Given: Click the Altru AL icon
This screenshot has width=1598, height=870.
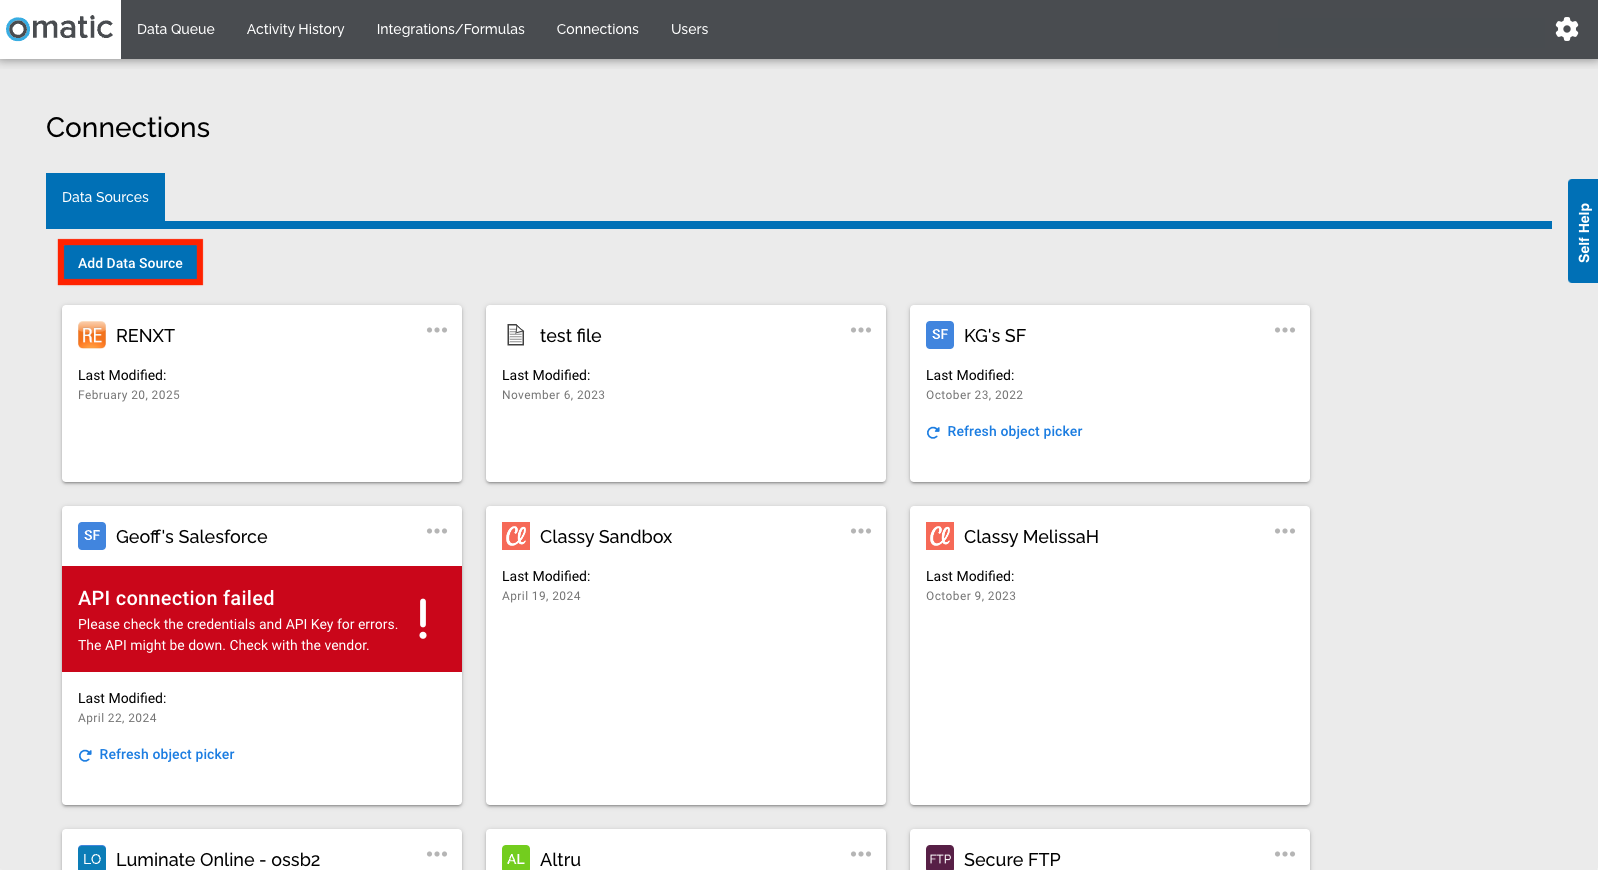Looking at the screenshot, I should 516,858.
